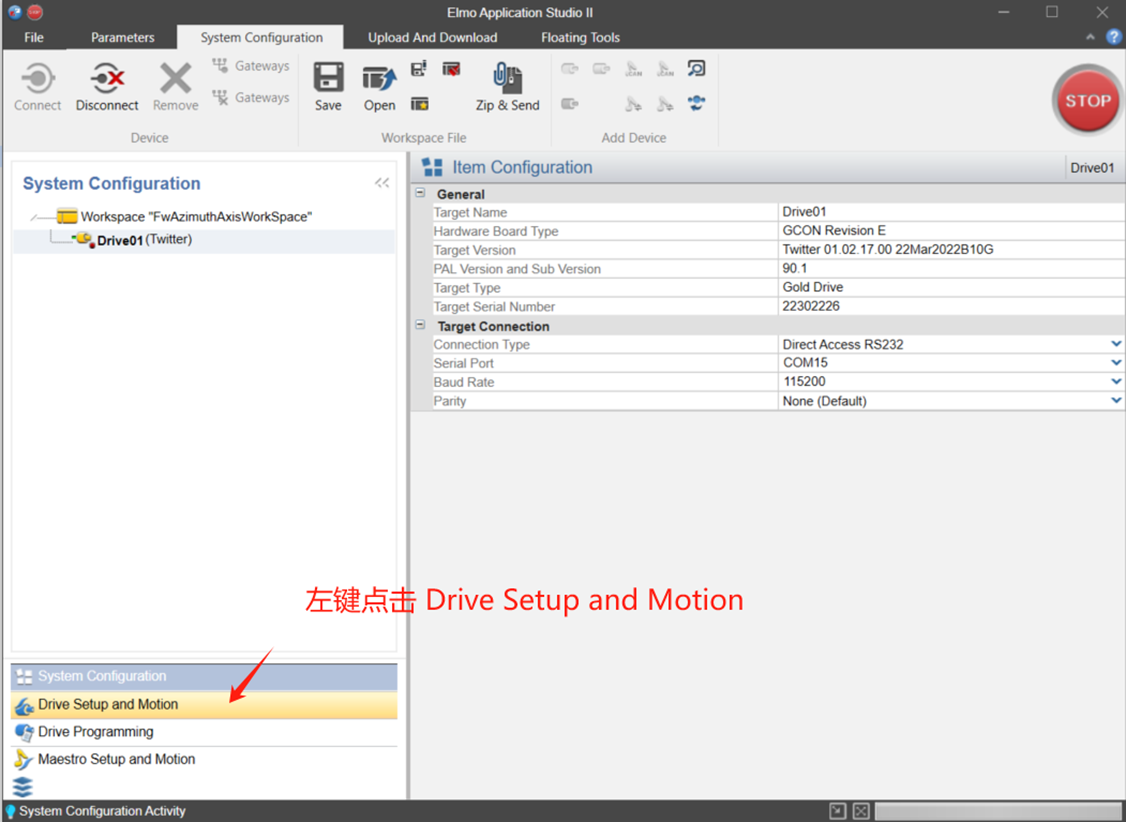Save the workspace with the floppy icon
The height and width of the screenshot is (822, 1126).
(328, 78)
